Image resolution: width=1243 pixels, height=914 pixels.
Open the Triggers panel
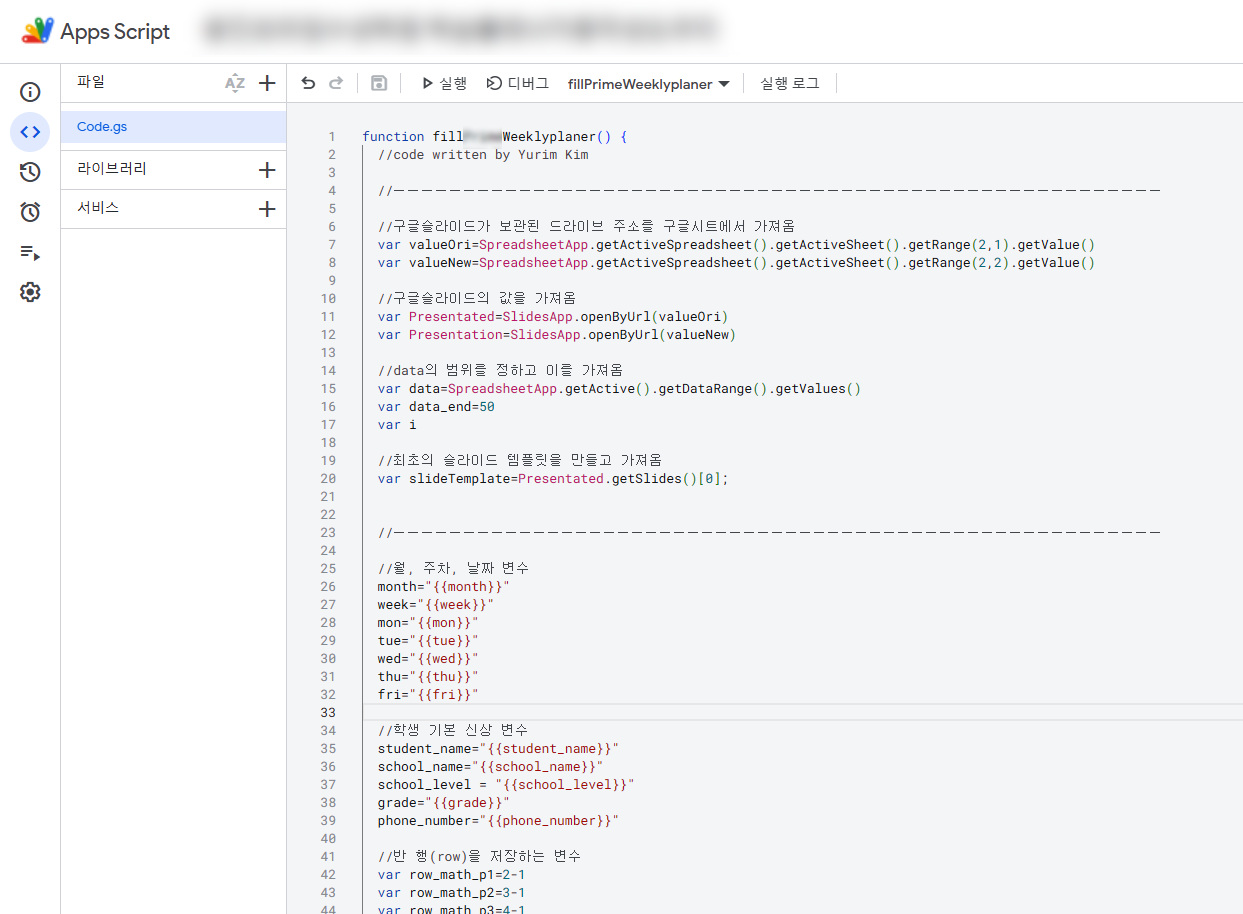point(30,212)
